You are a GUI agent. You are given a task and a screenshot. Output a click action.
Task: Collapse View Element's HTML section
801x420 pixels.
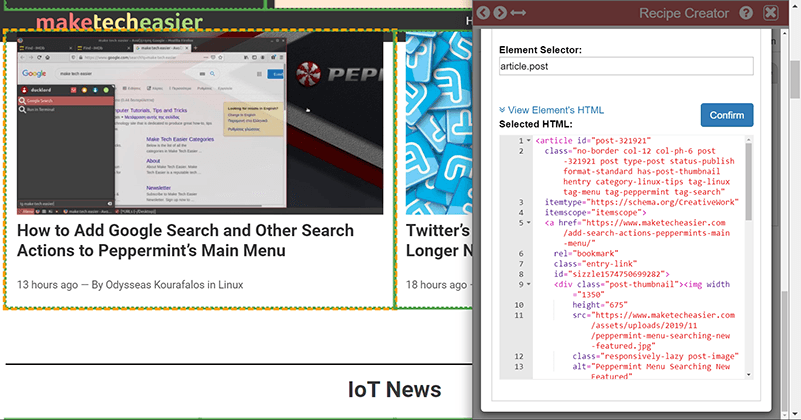(x=551, y=110)
